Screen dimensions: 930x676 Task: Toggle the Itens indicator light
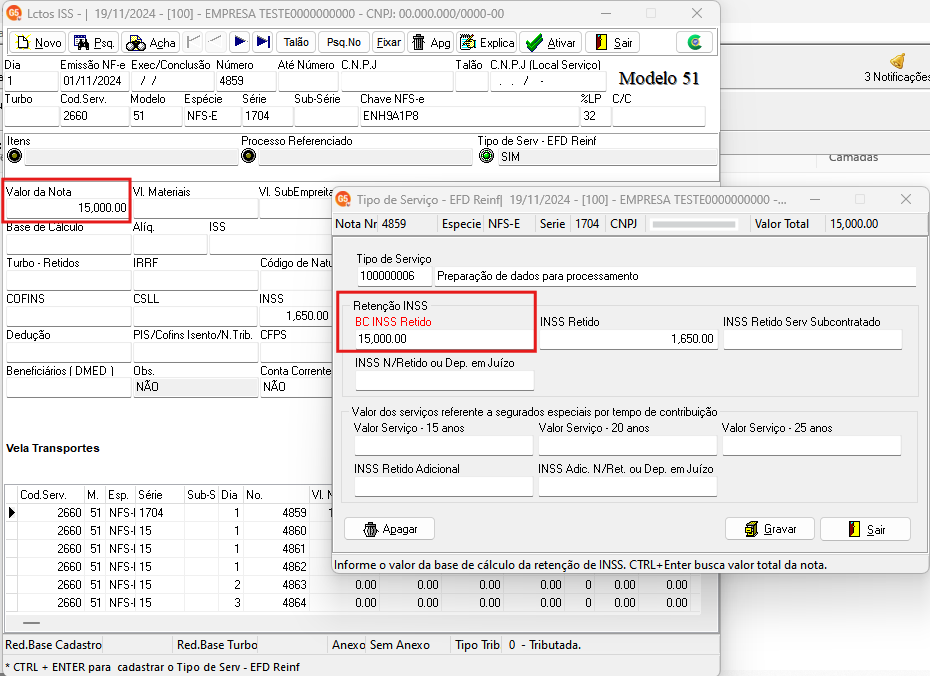click(14, 156)
